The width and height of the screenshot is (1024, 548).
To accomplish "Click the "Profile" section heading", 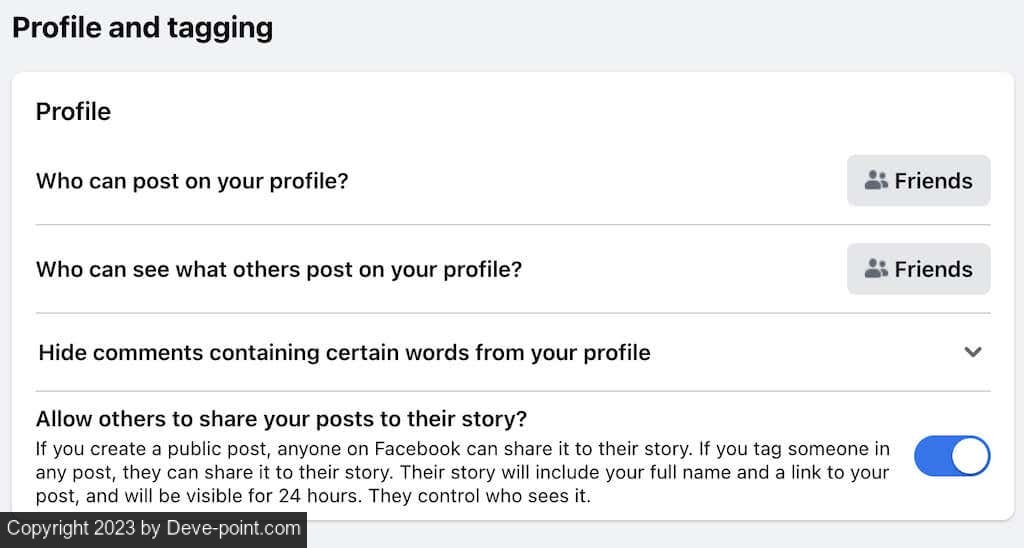I will tap(73, 112).
